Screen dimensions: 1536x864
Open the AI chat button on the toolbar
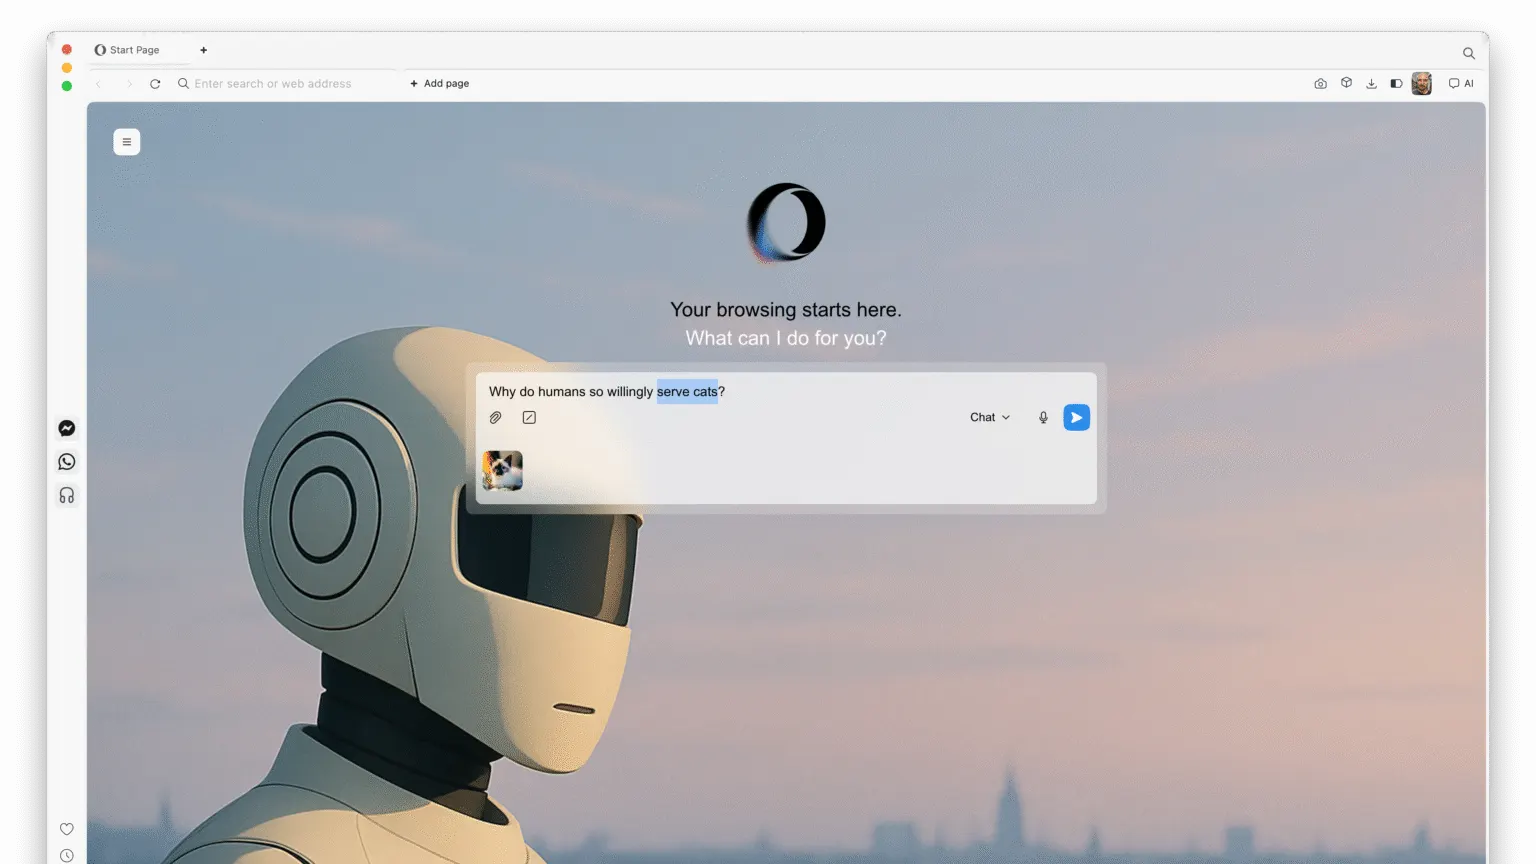pyautogui.click(x=1460, y=83)
